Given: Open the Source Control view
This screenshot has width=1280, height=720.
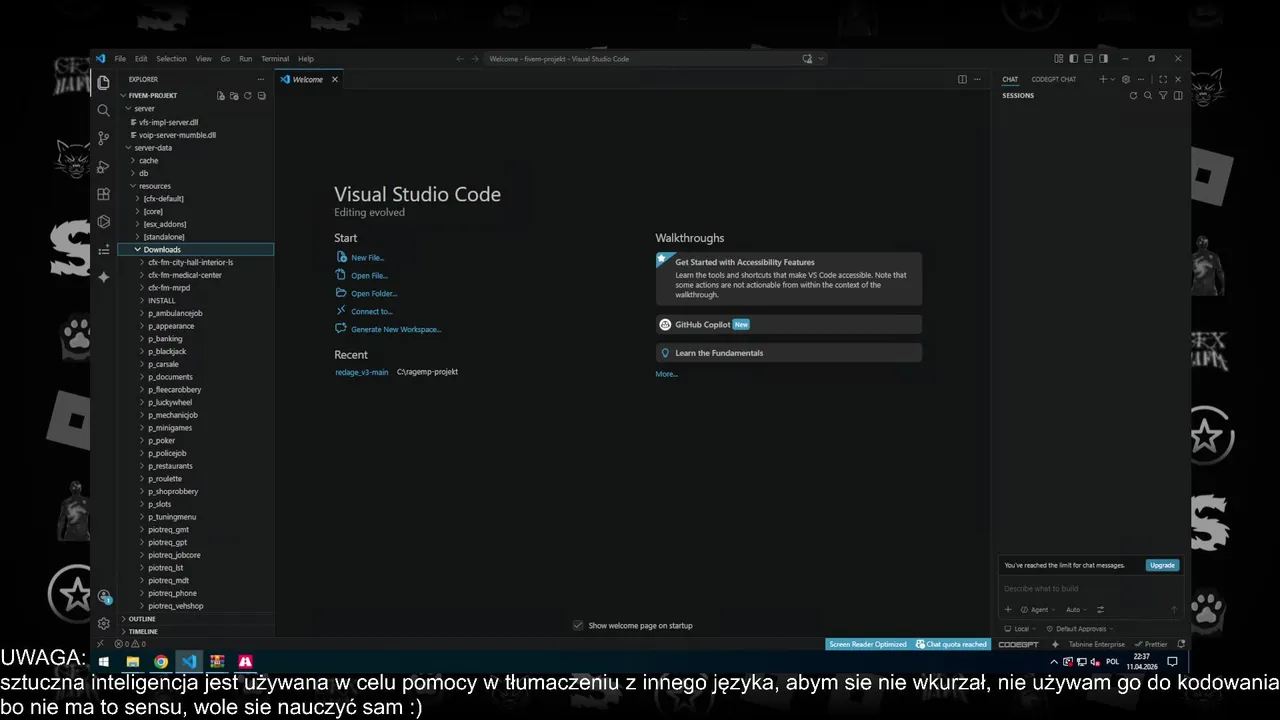Looking at the screenshot, I should tap(103, 138).
